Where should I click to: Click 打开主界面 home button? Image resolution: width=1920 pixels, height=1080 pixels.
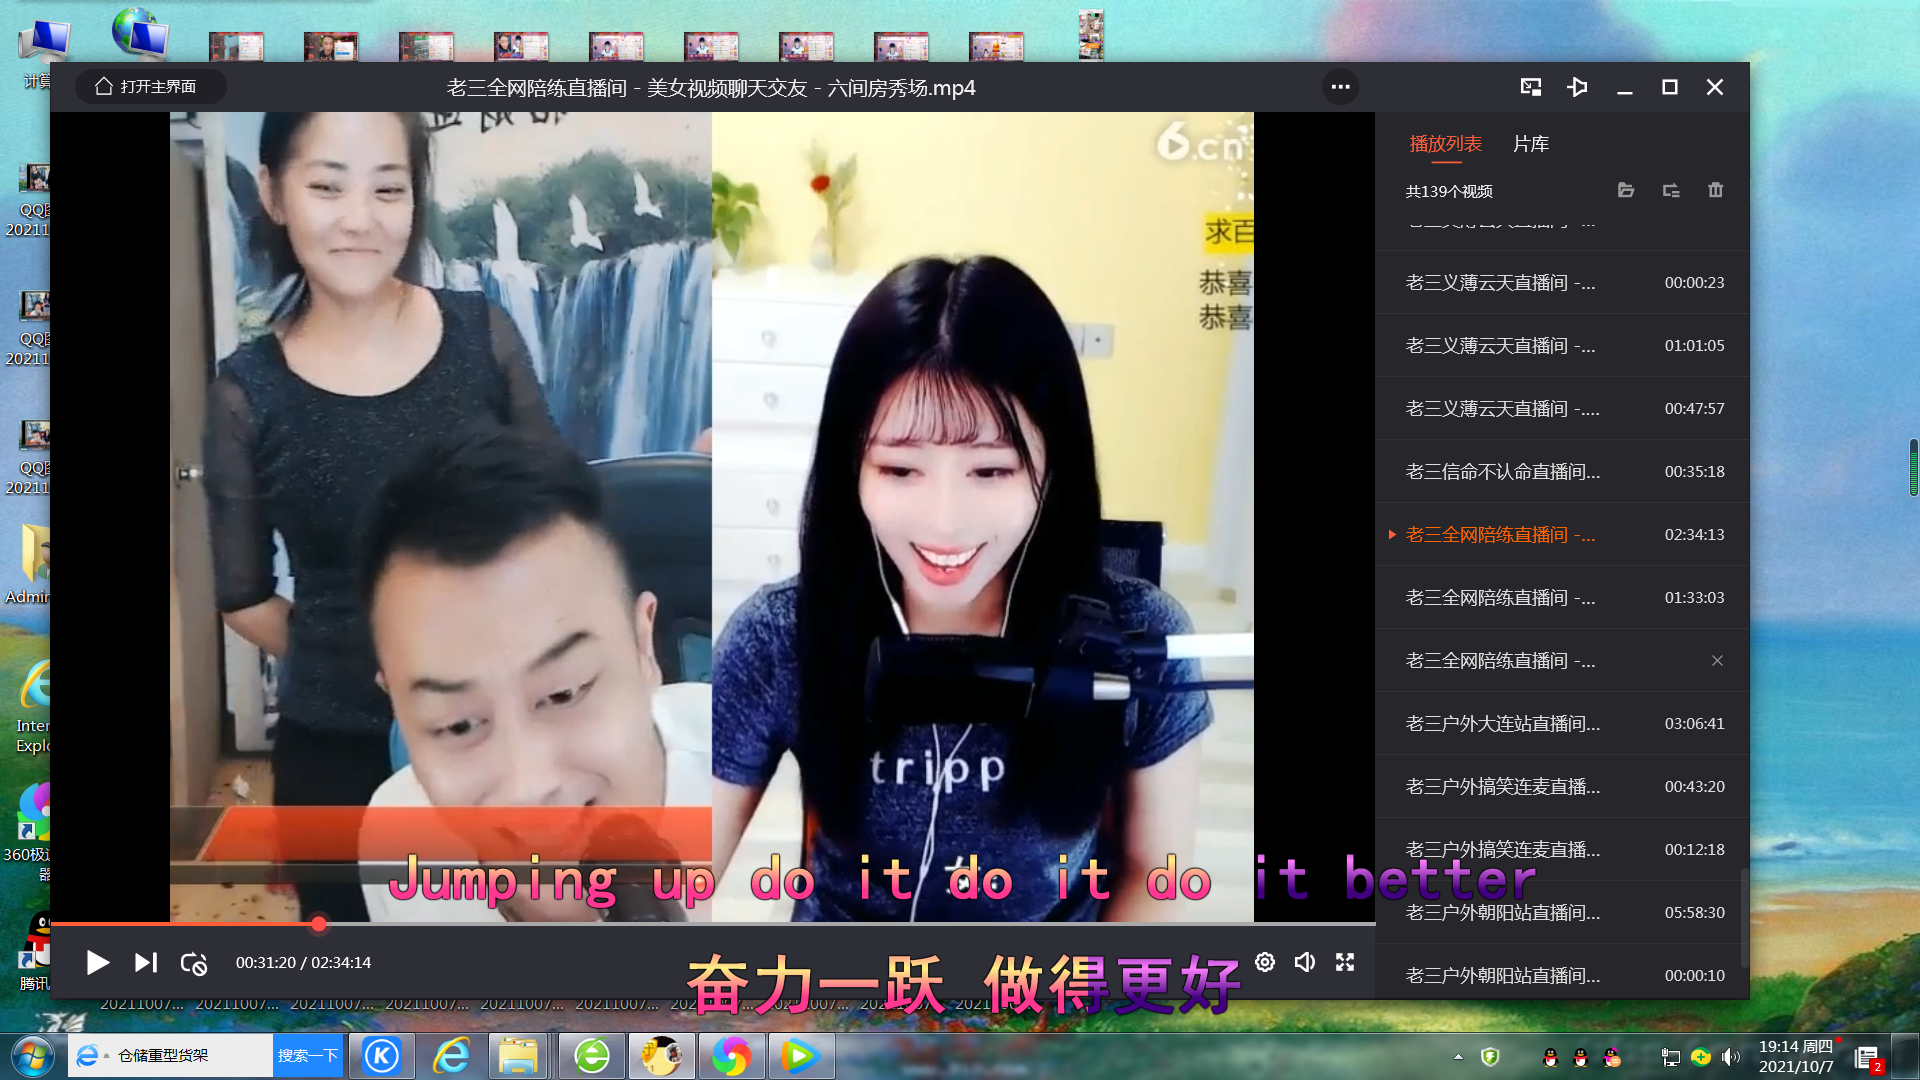pyautogui.click(x=150, y=87)
